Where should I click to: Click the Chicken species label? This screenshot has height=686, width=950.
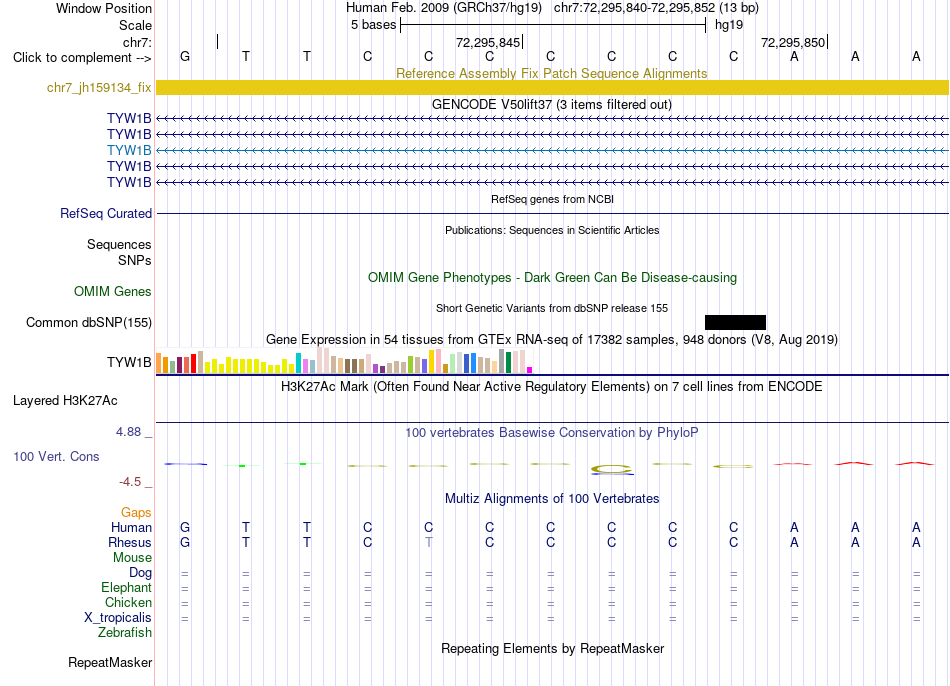coord(128,602)
